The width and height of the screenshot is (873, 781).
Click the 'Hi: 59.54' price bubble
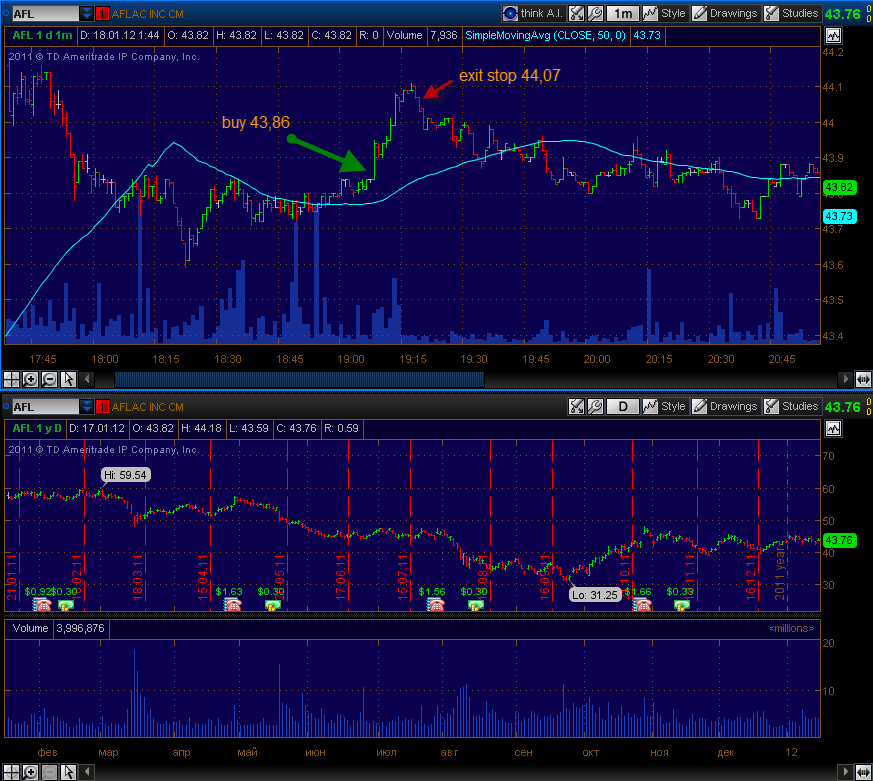pos(125,475)
